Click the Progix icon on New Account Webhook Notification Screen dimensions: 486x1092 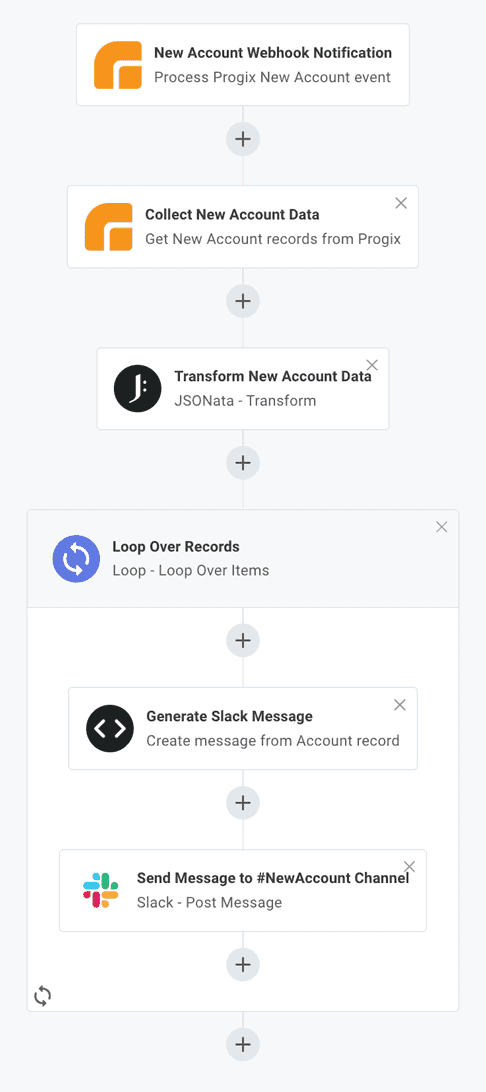118,65
